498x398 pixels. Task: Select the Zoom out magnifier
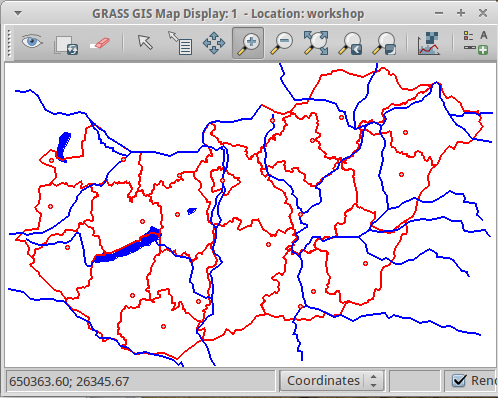tap(282, 43)
